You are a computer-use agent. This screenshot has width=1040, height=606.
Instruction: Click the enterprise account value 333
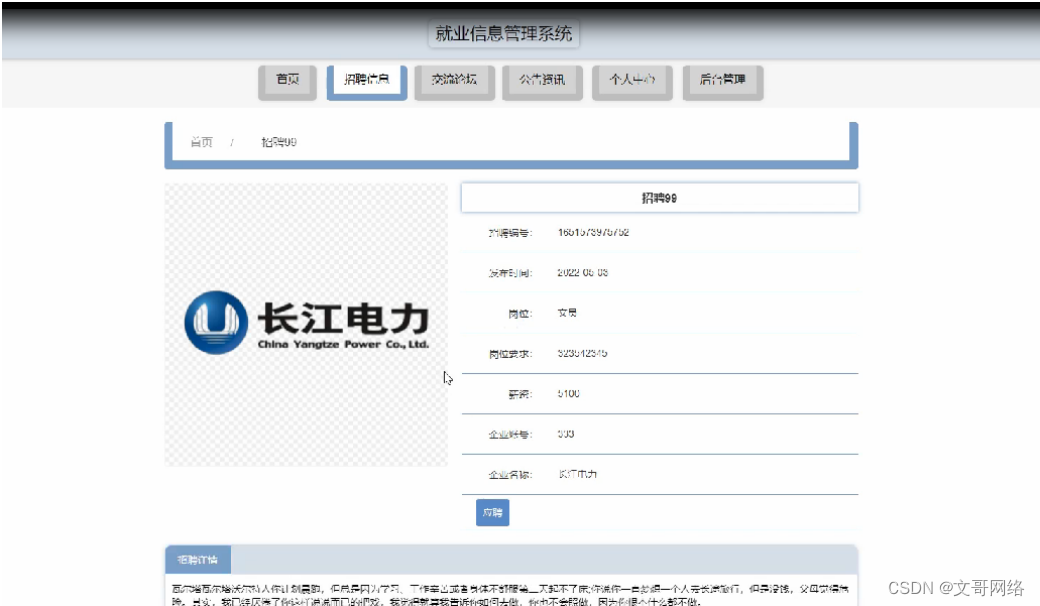point(565,434)
